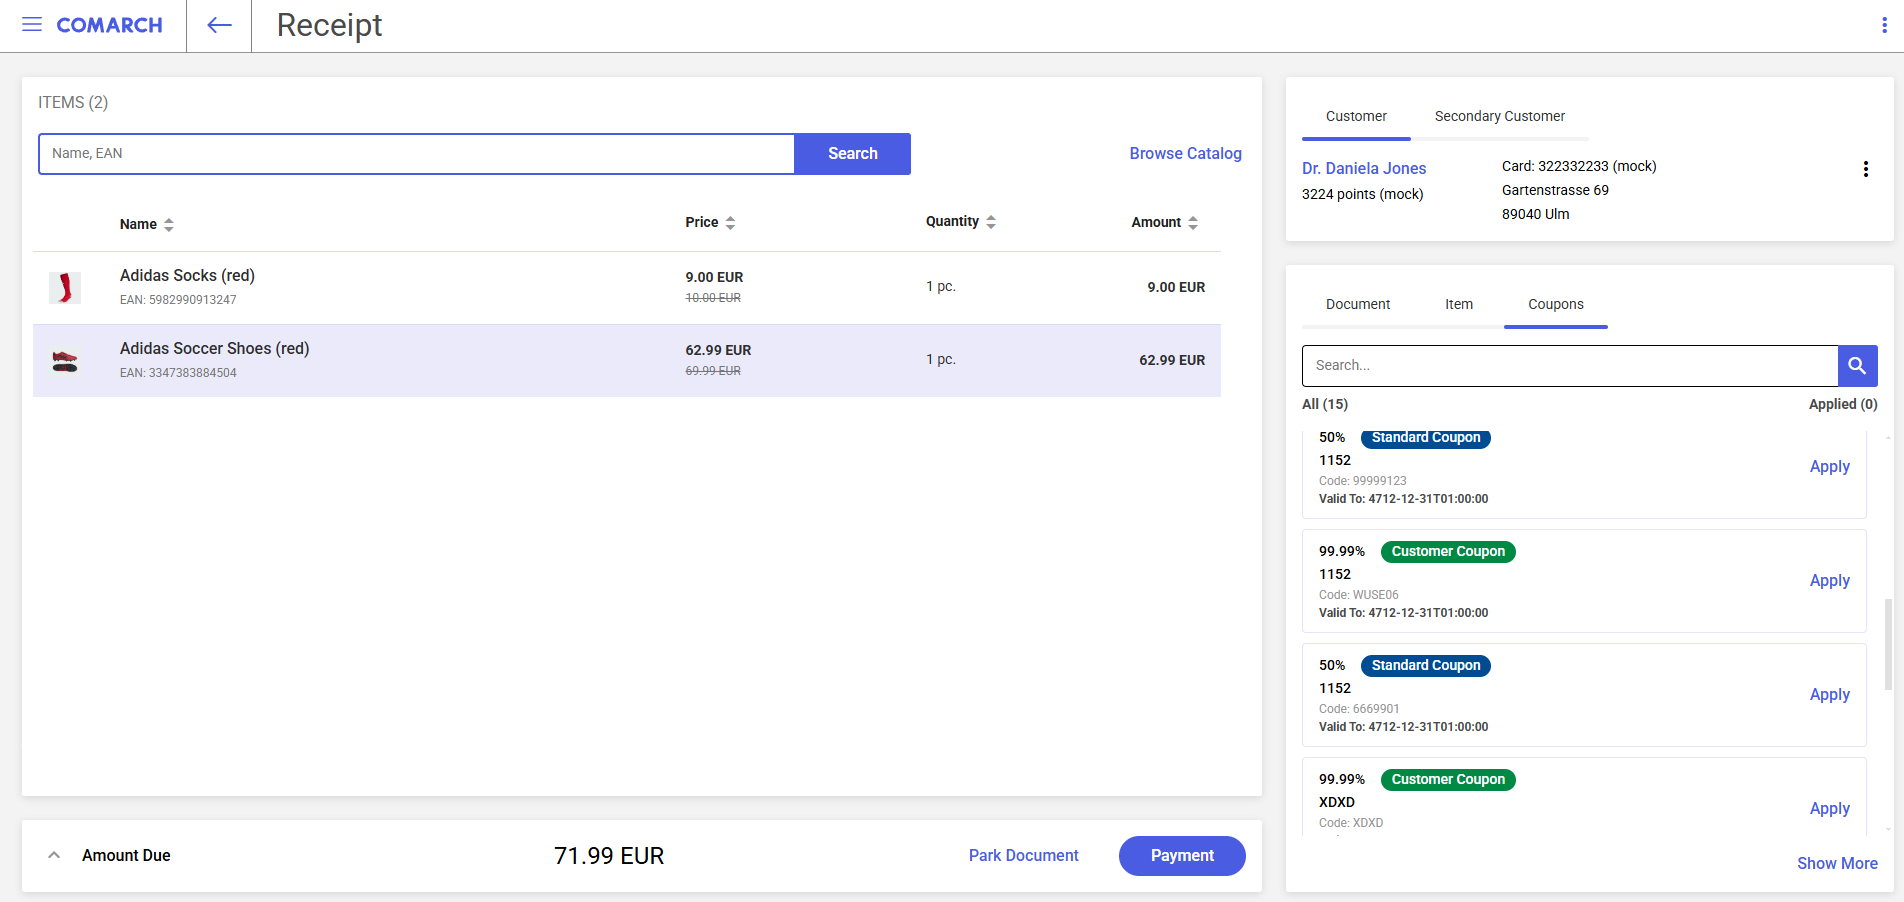Image resolution: width=1904 pixels, height=902 pixels.
Task: Open the hamburger navigation menu
Action: click(32, 25)
